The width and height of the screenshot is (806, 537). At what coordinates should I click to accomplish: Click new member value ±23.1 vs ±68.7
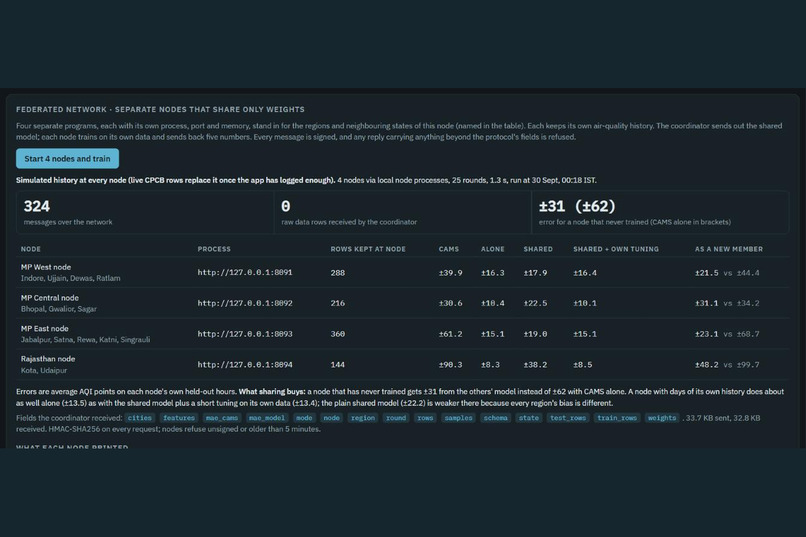[x=727, y=334]
